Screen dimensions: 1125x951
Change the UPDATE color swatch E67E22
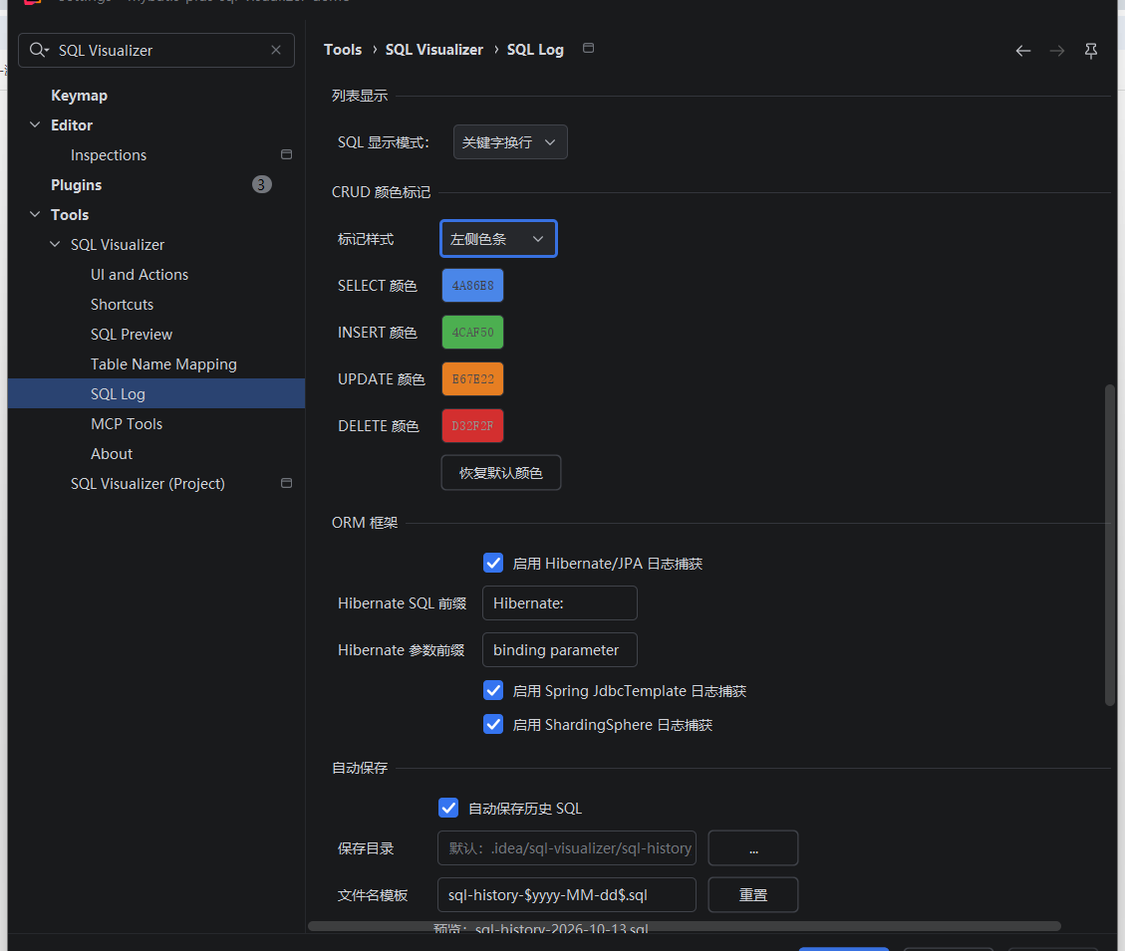pos(473,379)
